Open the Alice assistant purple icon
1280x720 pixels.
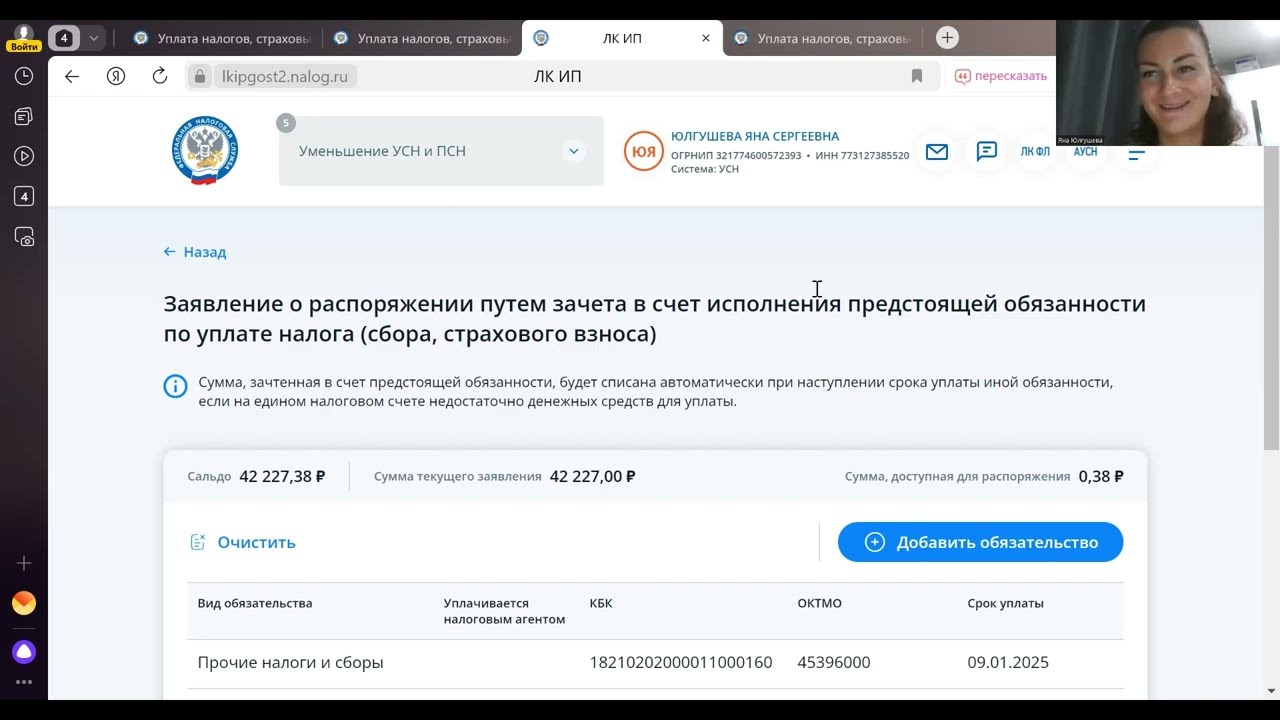click(24, 652)
